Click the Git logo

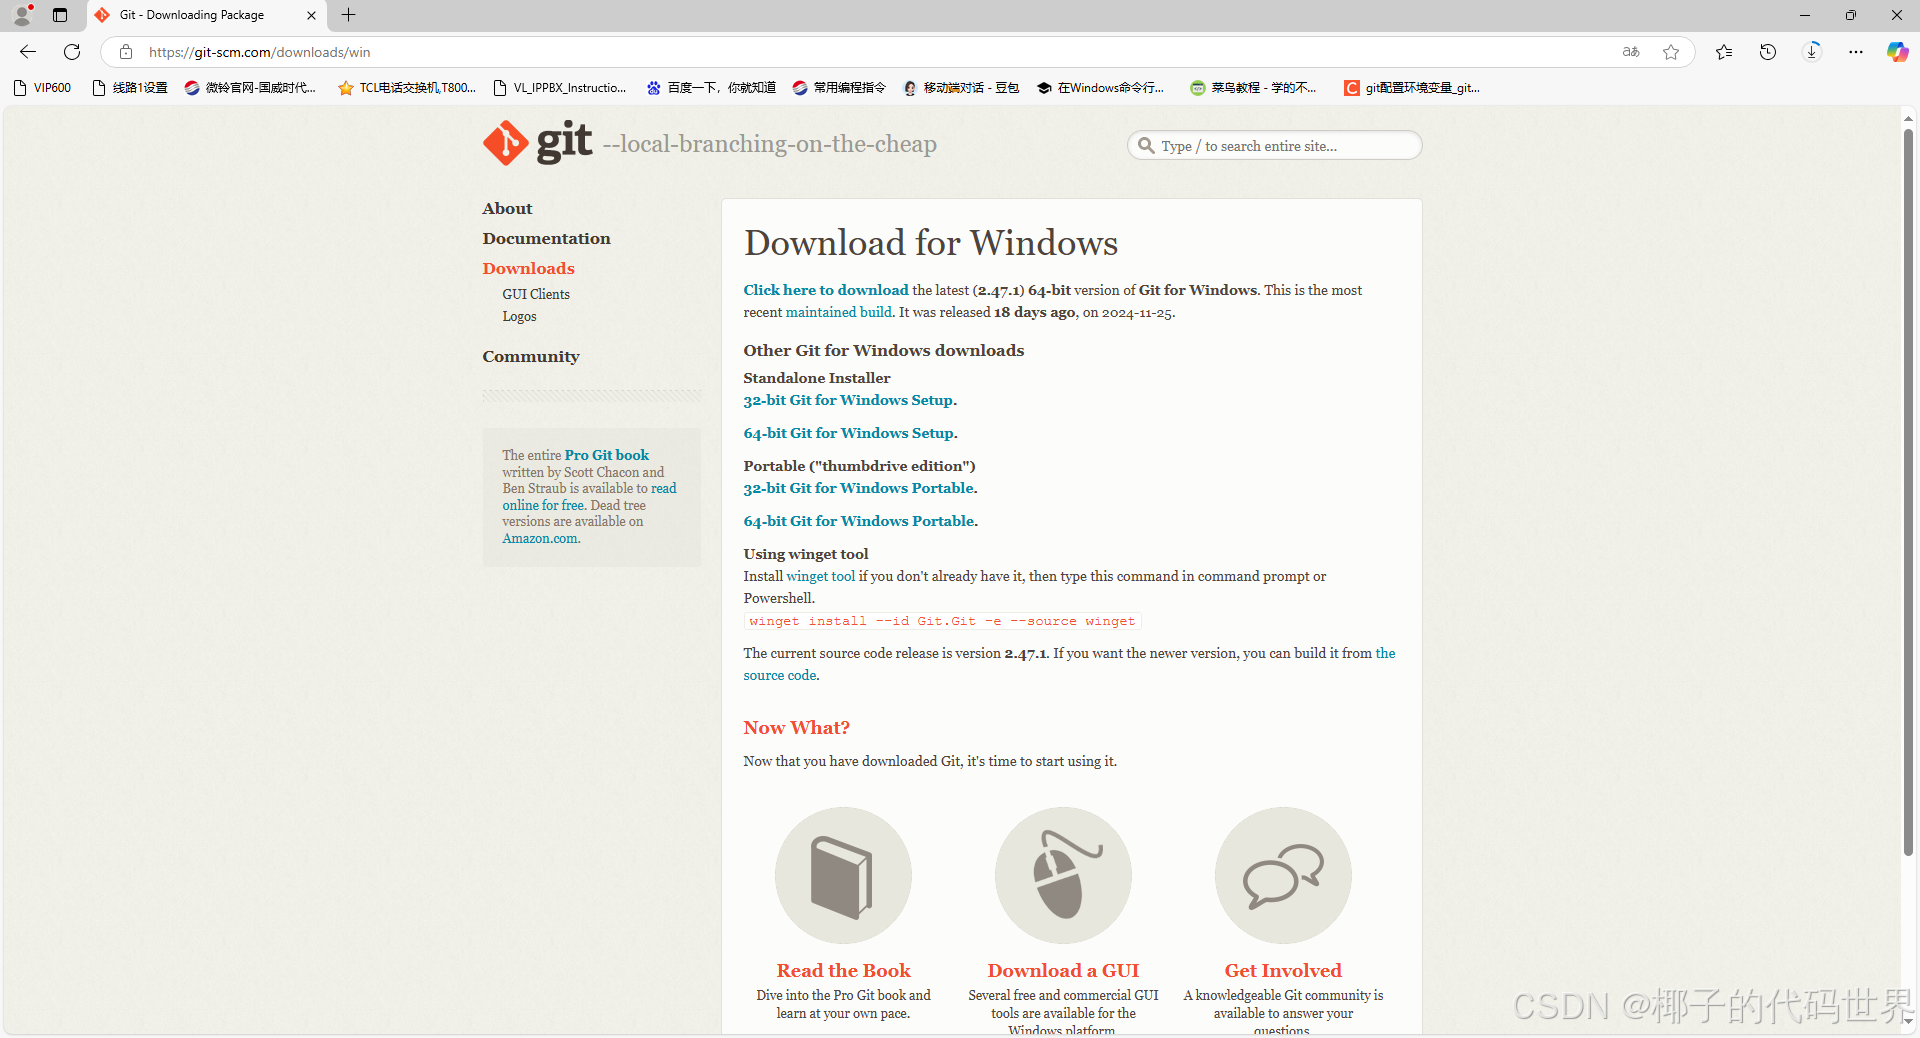click(x=538, y=143)
